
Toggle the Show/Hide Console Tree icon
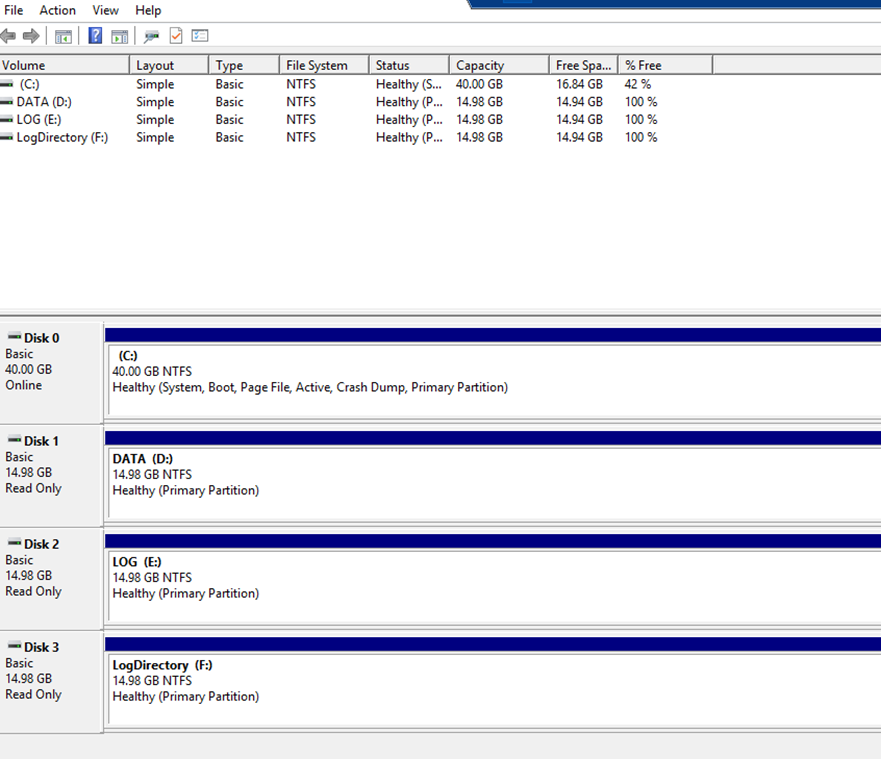pos(63,36)
